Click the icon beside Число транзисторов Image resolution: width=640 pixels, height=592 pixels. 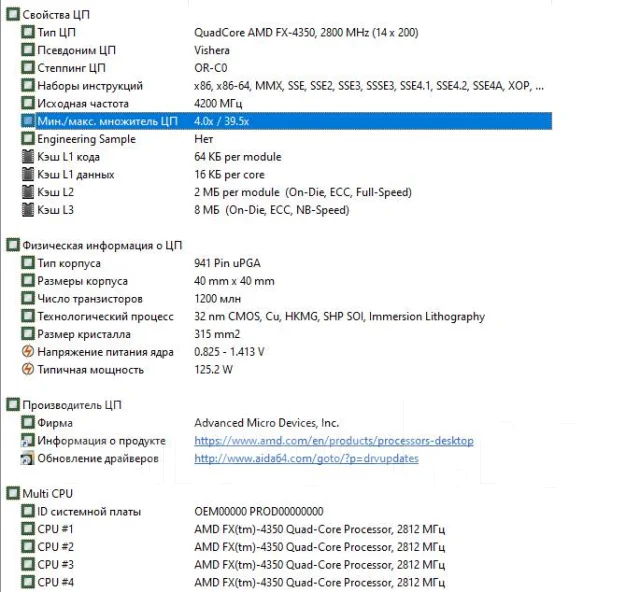pyautogui.click(x=28, y=298)
